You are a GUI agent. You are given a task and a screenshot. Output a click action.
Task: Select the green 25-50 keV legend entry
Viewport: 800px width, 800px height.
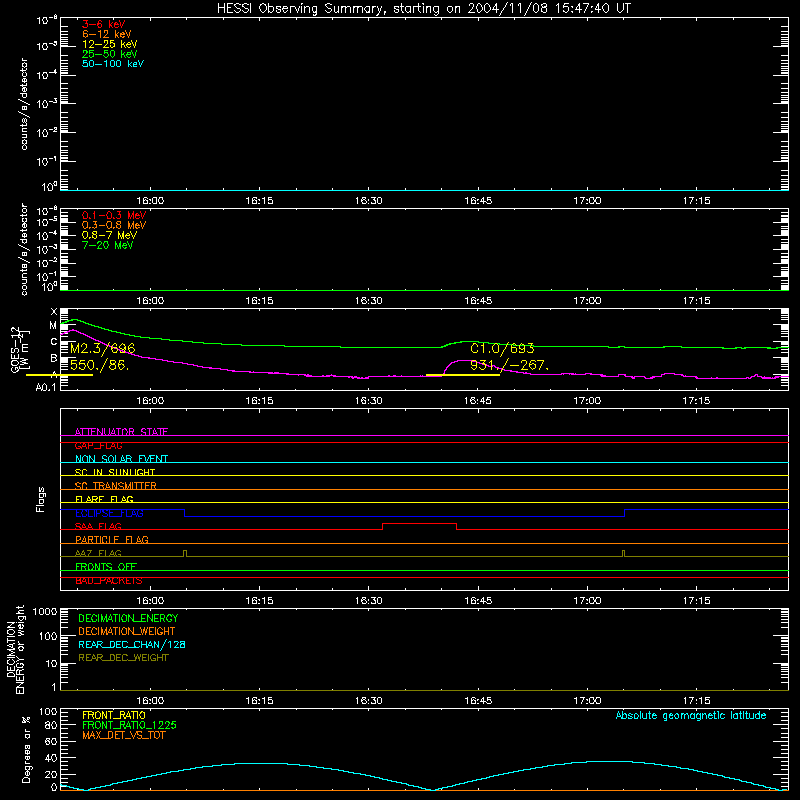[x=110, y=54]
